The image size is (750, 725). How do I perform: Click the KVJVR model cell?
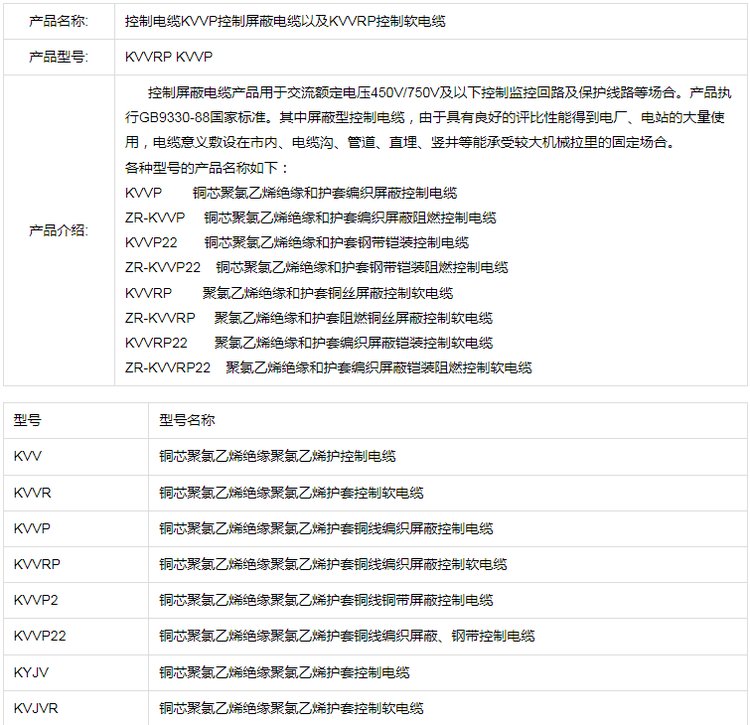pos(76,708)
